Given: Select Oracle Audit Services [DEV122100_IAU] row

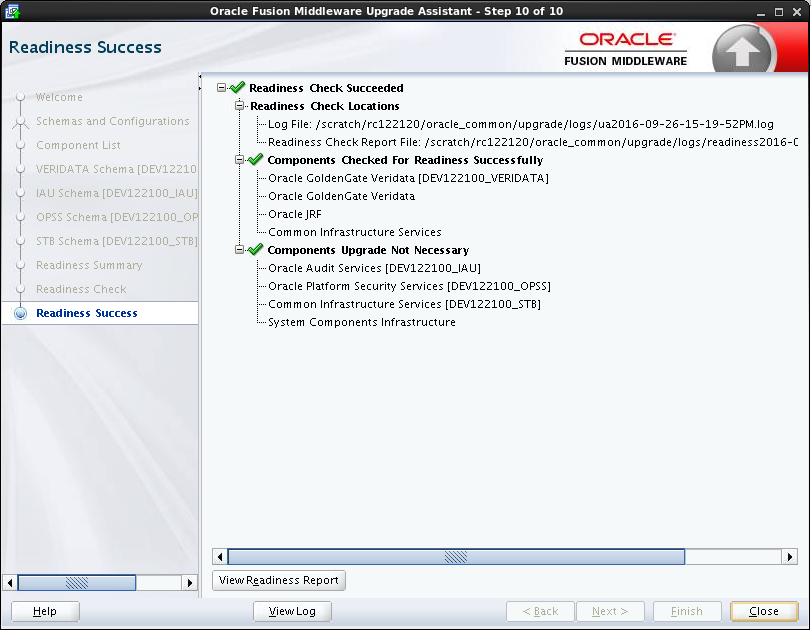Looking at the screenshot, I should 374,268.
